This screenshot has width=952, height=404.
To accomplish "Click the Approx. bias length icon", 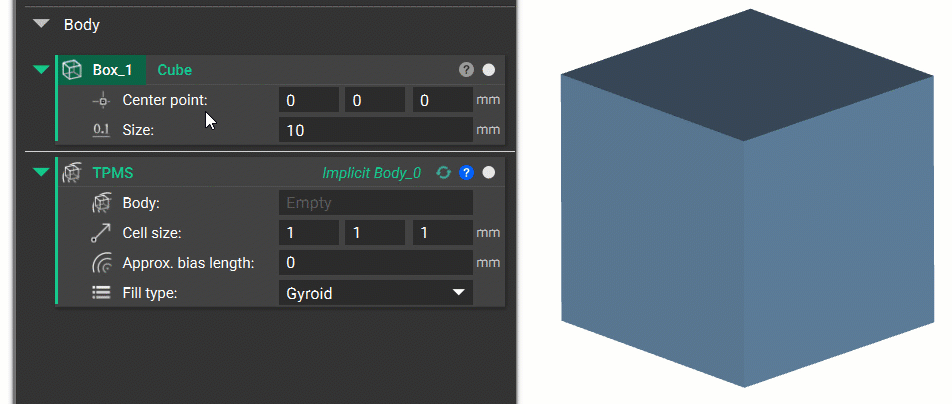I will [x=101, y=263].
